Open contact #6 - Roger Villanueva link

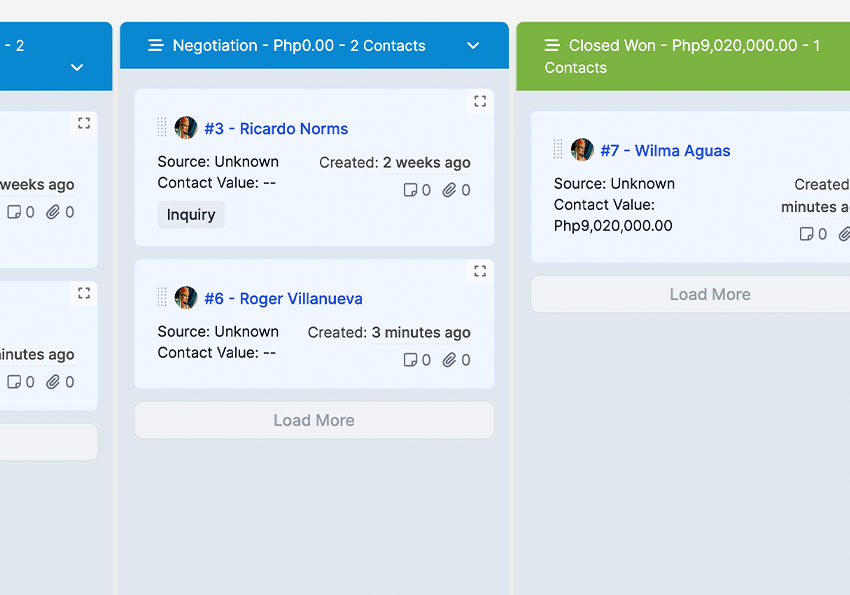pos(283,299)
